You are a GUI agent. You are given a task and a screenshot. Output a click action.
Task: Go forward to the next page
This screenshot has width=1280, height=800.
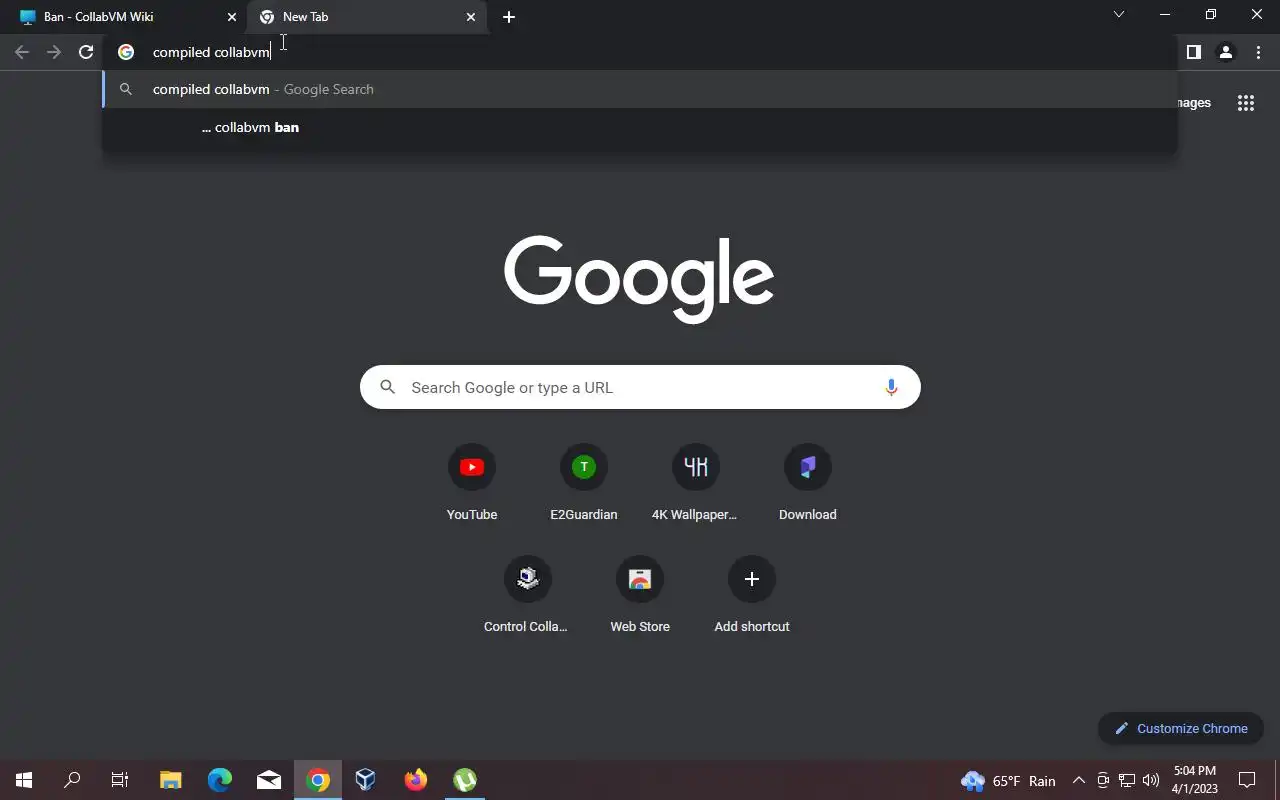(54, 52)
